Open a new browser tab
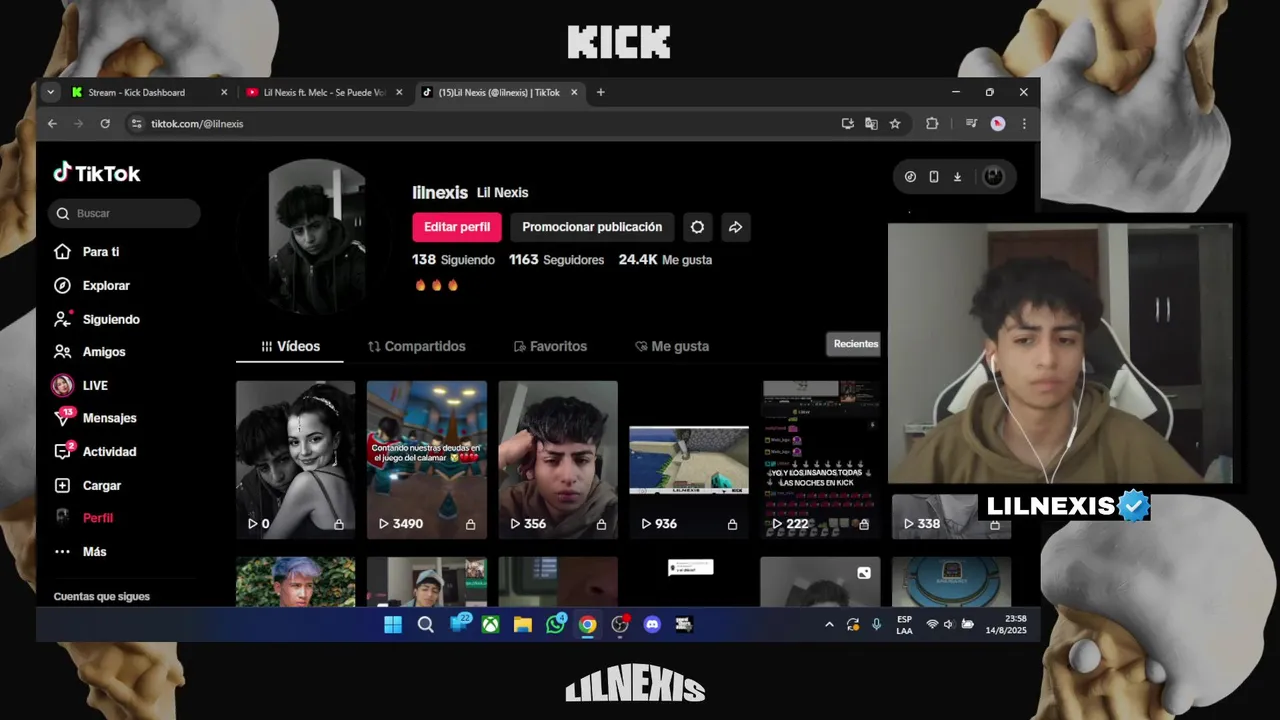 600,92
